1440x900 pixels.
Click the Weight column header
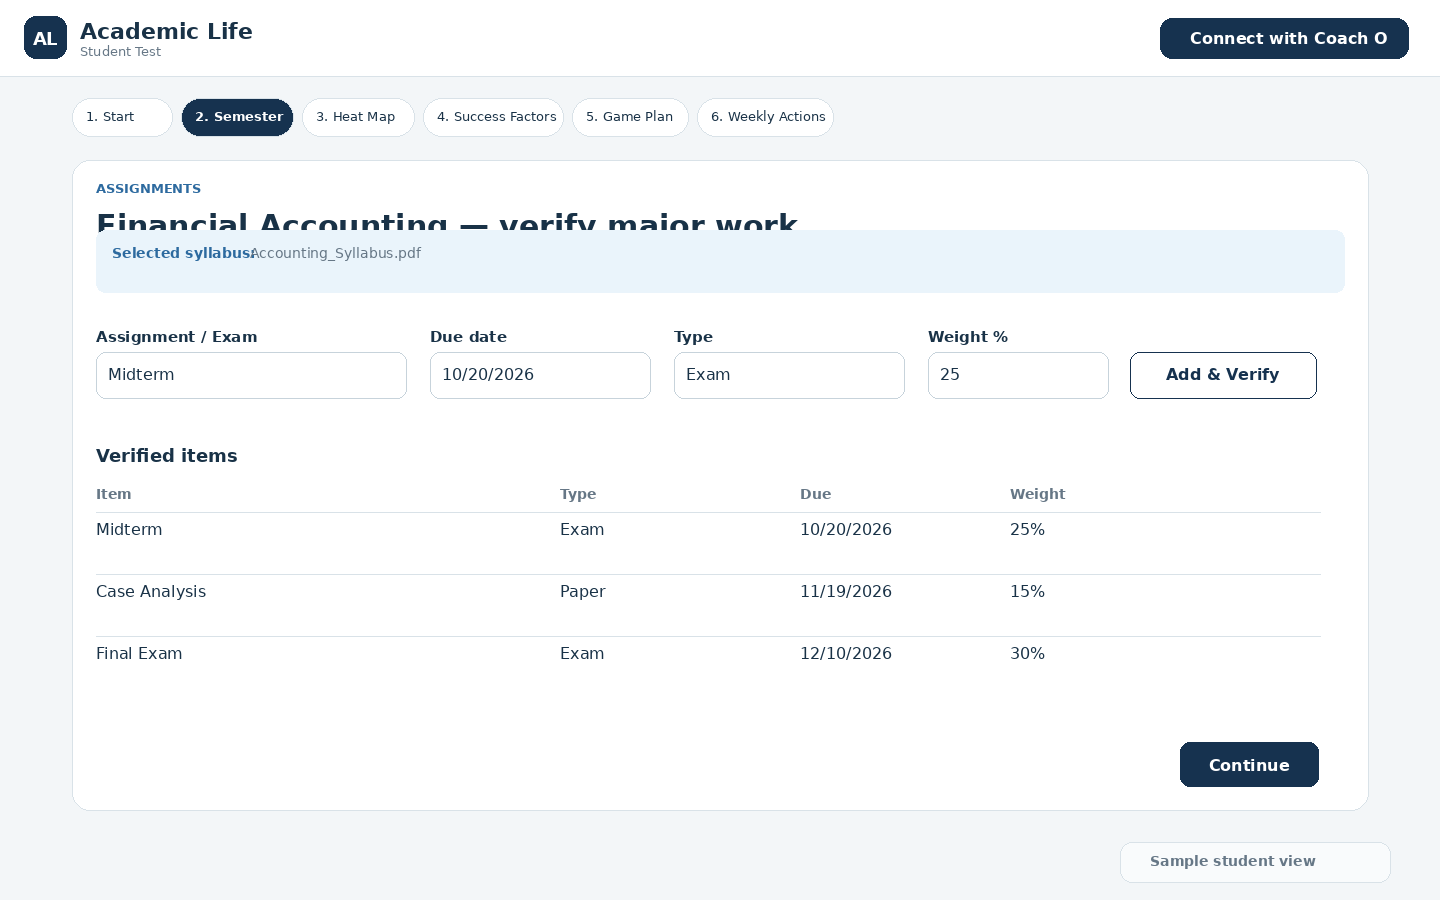1038,494
